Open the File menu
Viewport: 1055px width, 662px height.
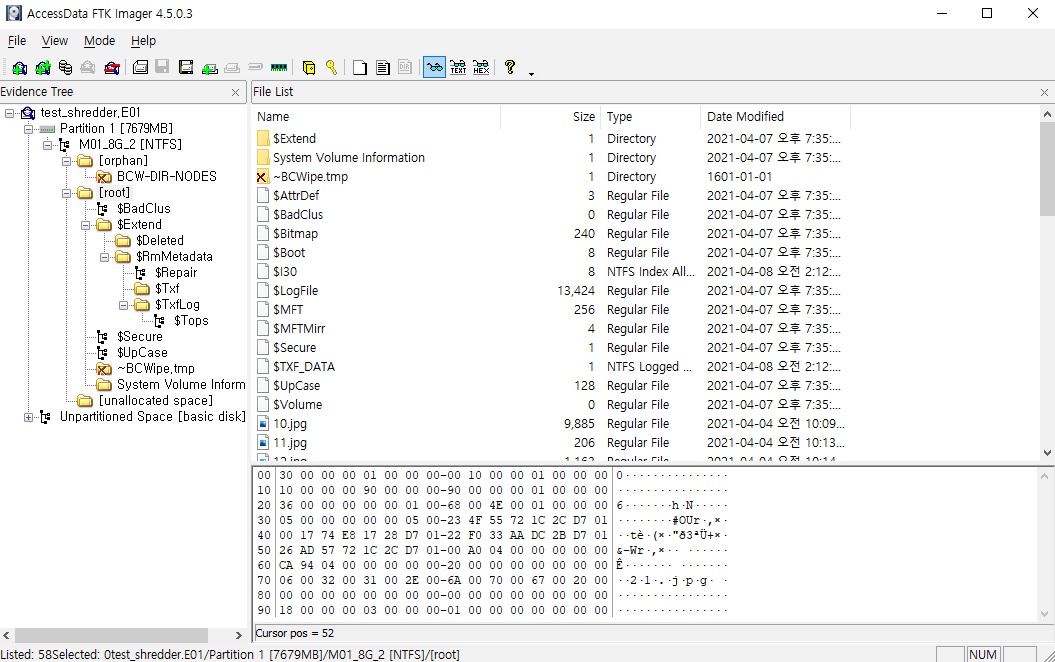17,41
